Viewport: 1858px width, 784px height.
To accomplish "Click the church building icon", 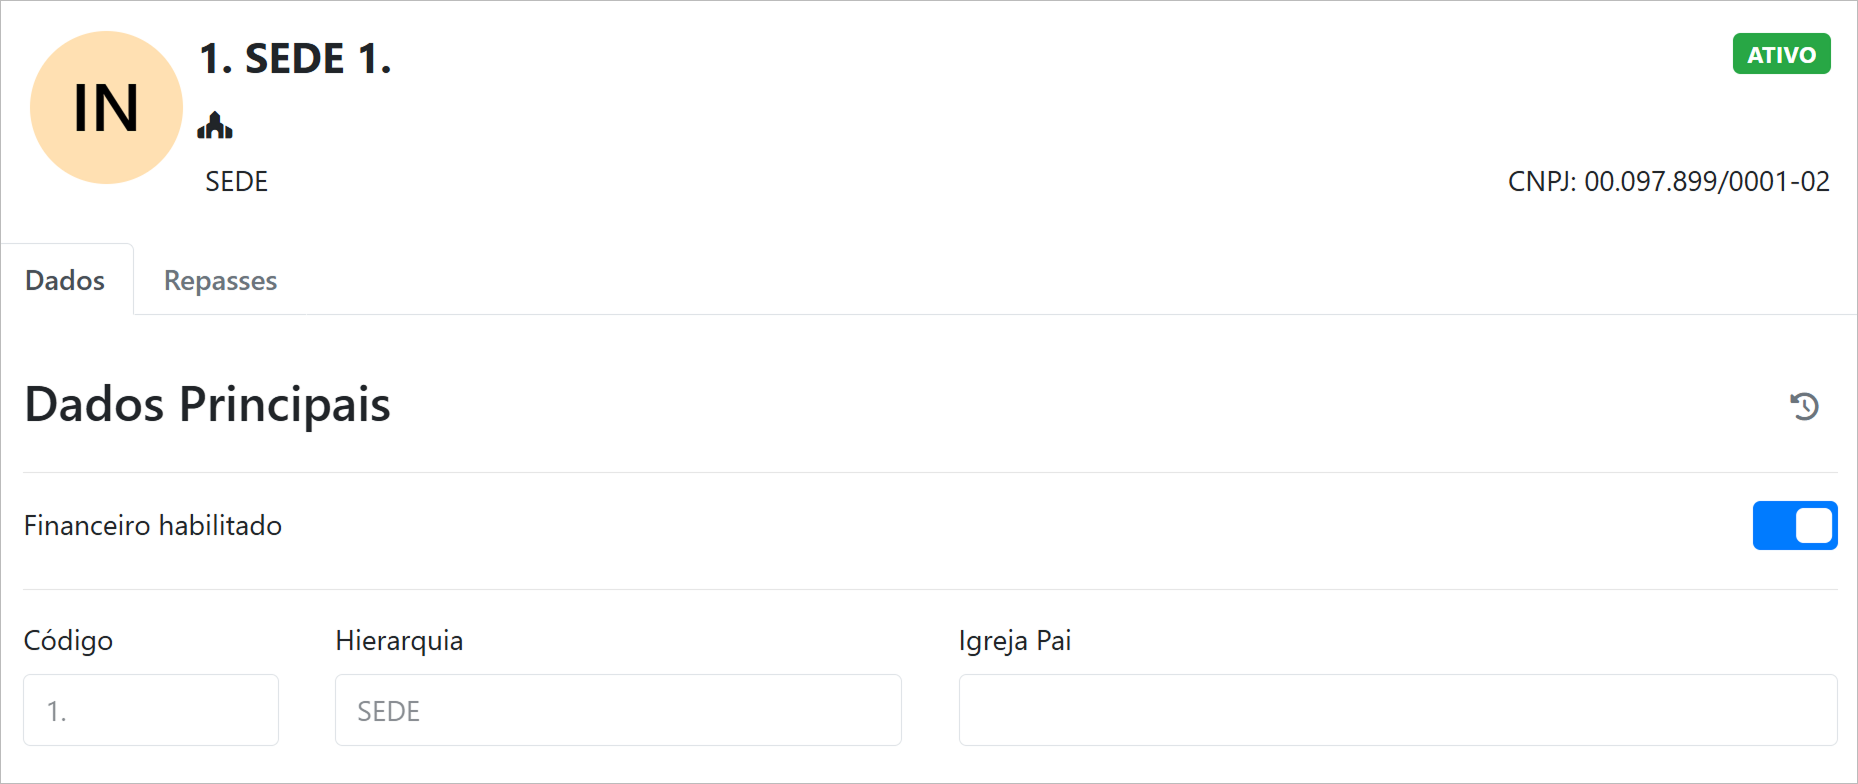I will pyautogui.click(x=215, y=126).
